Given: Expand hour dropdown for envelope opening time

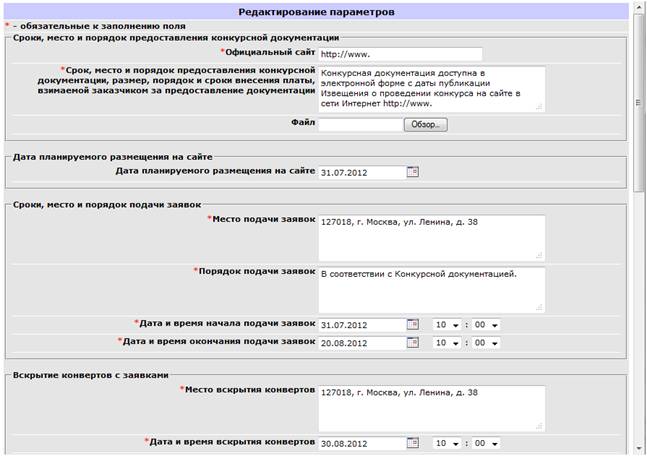Looking at the screenshot, I should 447,443.
